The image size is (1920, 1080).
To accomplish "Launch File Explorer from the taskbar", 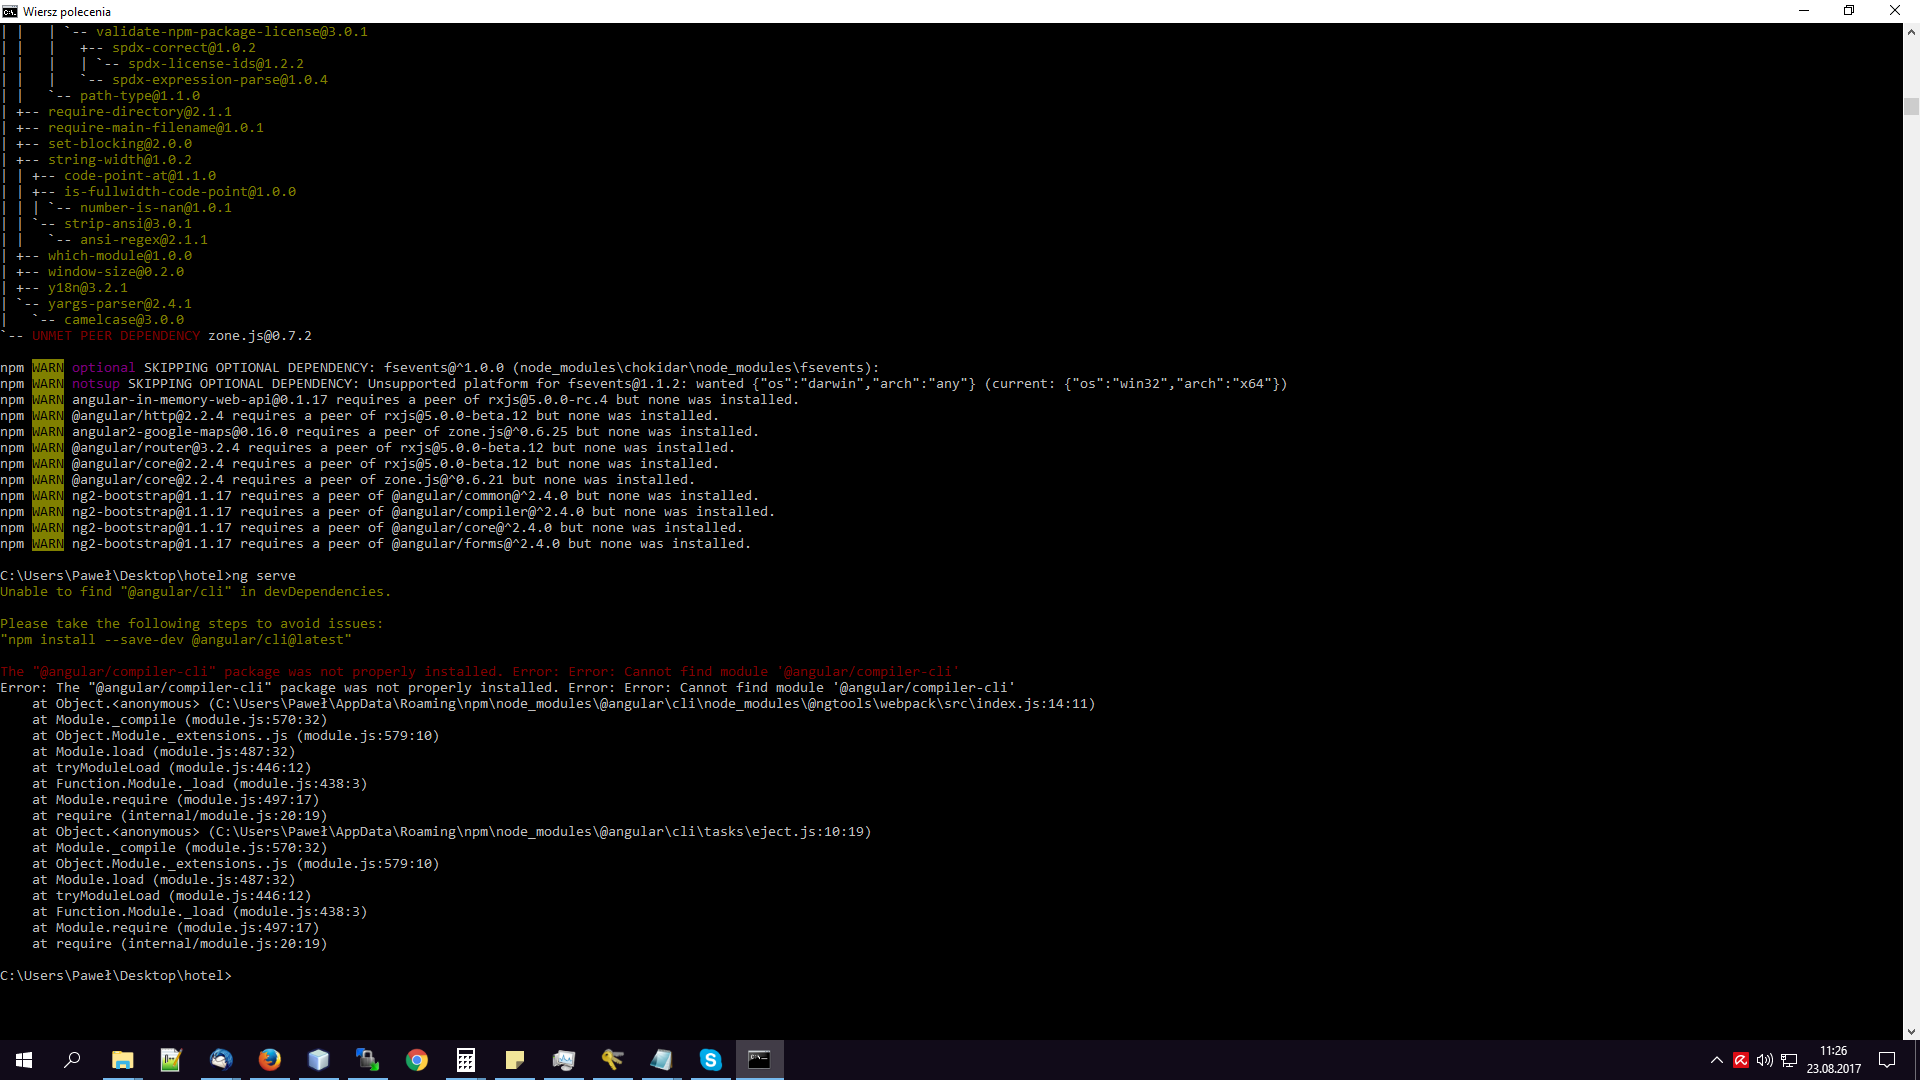I will (x=122, y=1059).
